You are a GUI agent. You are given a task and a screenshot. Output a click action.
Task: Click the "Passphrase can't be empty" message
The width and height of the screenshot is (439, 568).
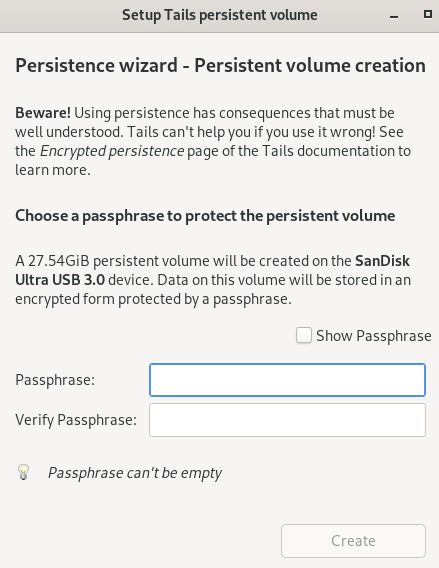(135, 473)
